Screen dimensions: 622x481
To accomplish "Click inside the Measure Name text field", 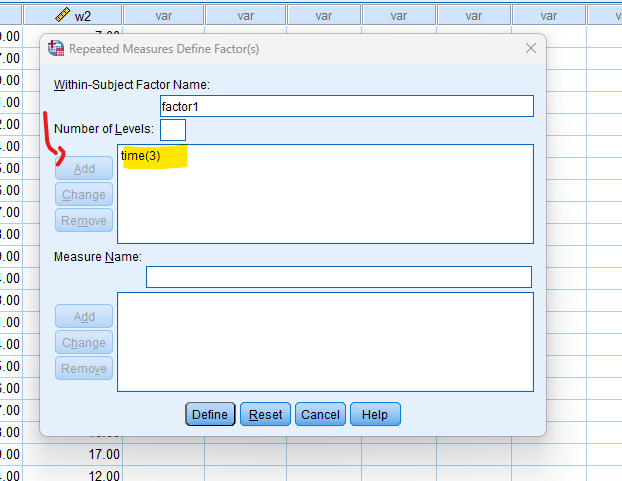I will click(339, 277).
